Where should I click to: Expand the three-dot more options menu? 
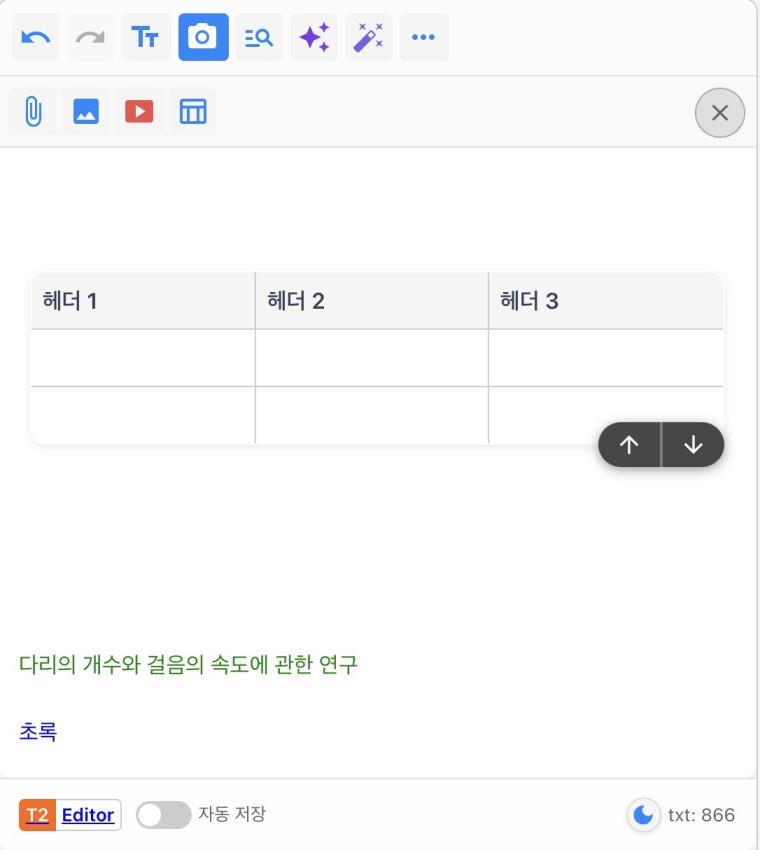[424, 37]
